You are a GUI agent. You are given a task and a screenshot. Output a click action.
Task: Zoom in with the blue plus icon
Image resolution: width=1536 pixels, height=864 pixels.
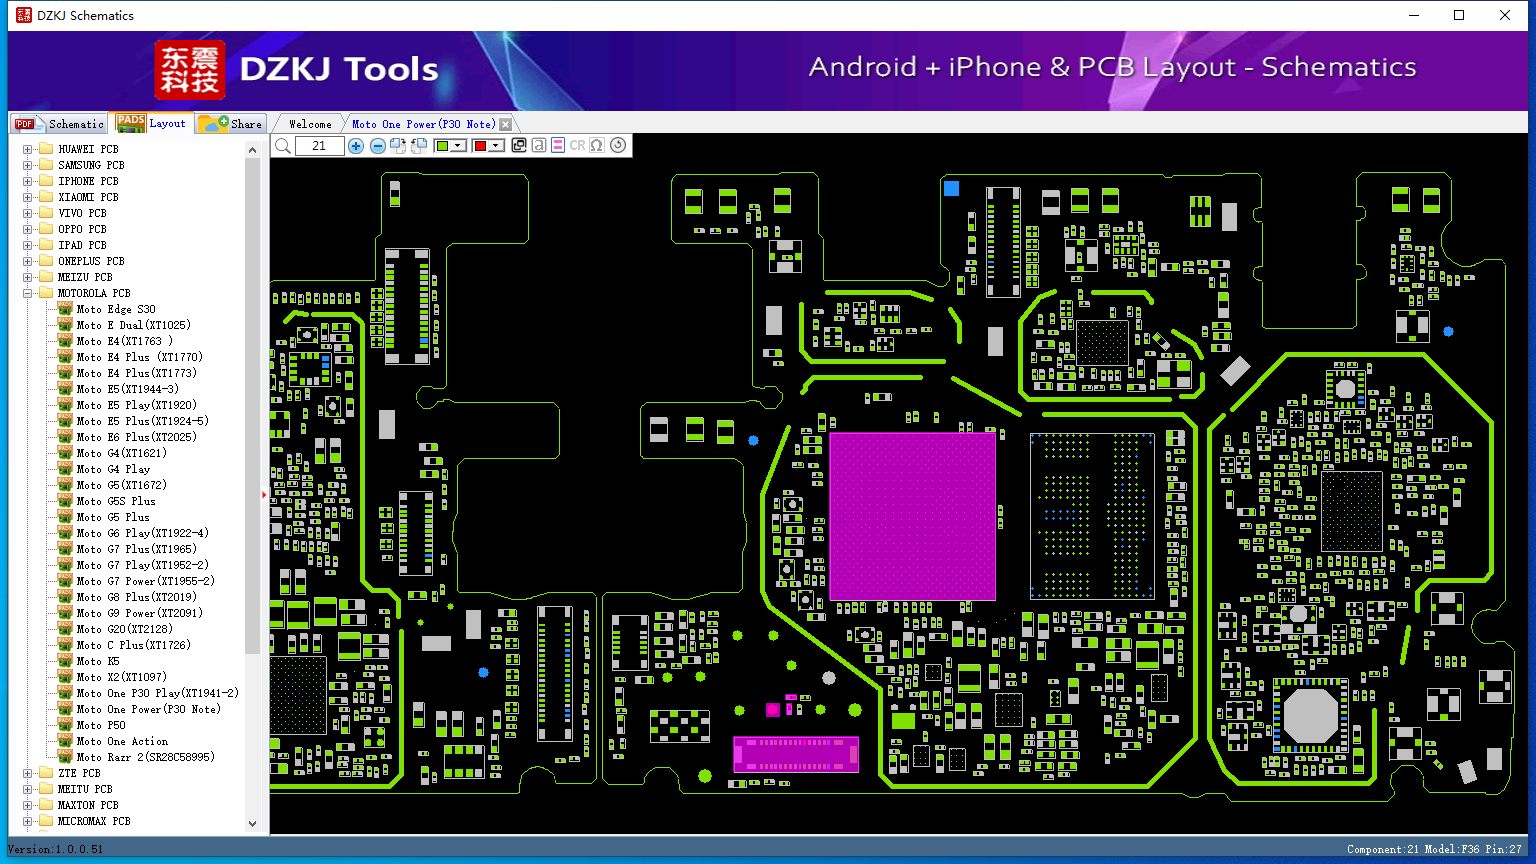(x=356, y=146)
